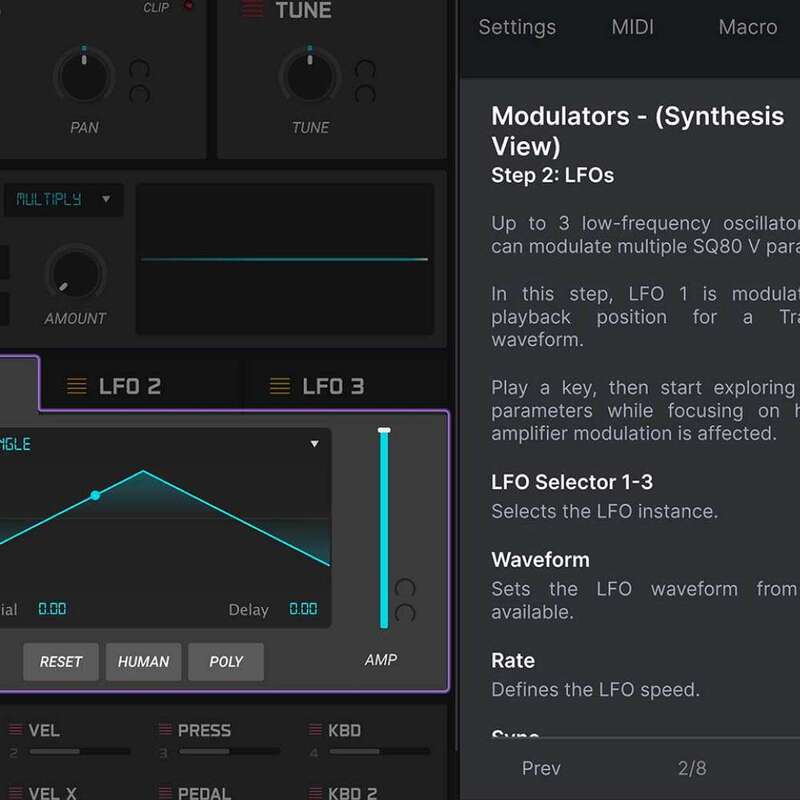Toggle POLY mode for the LFO
Viewport: 800px width, 800px height.
226,662
